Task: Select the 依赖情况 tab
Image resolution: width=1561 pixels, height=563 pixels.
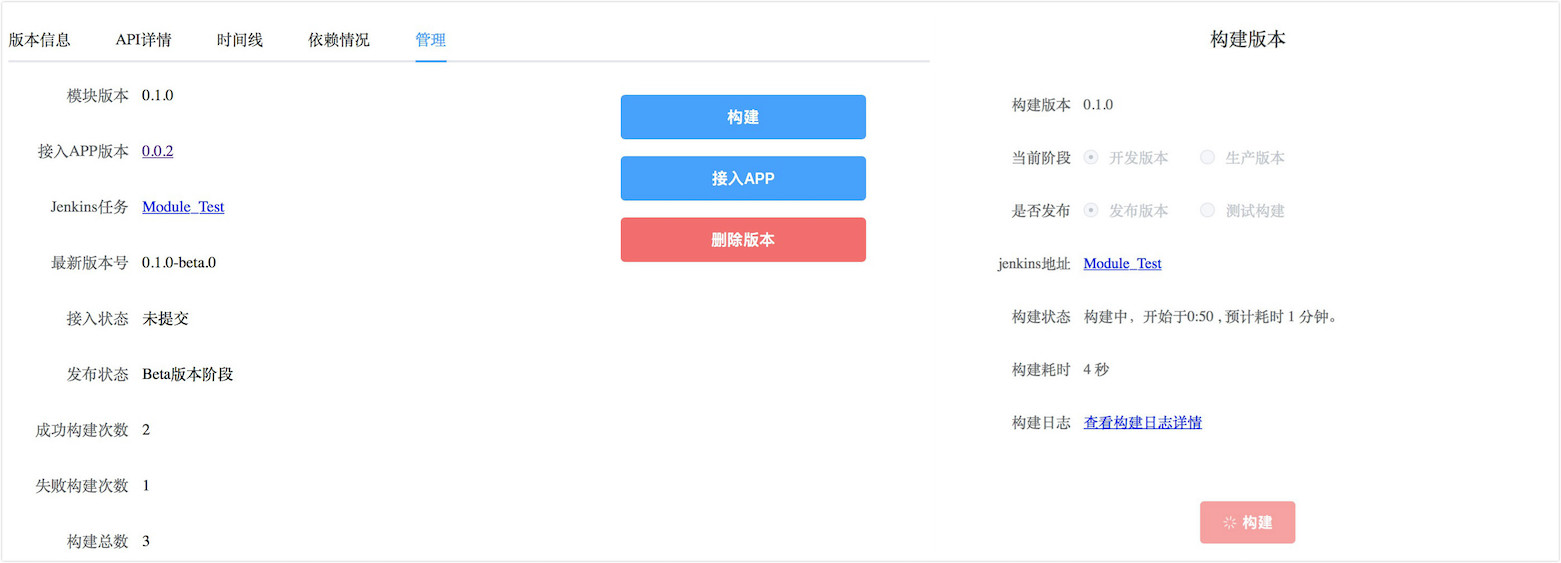Action: click(x=339, y=40)
